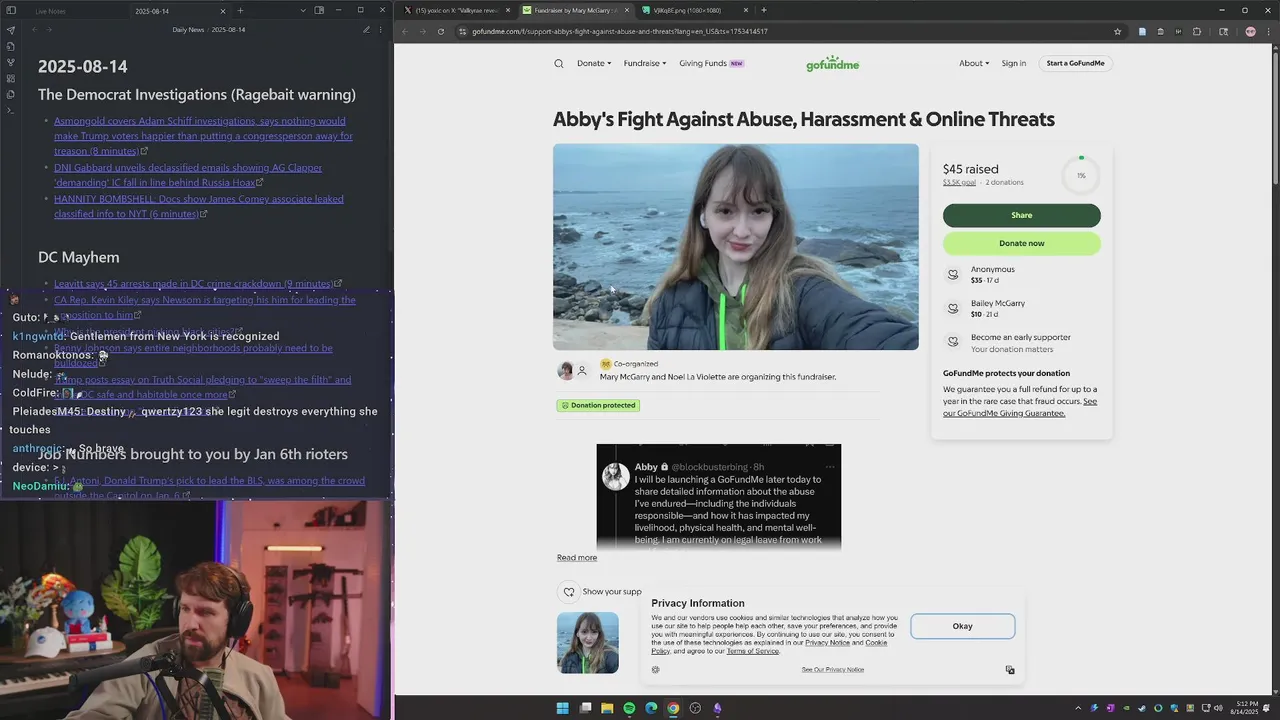Open File Explorer from the taskbar
The image size is (1280, 720).
point(607,708)
